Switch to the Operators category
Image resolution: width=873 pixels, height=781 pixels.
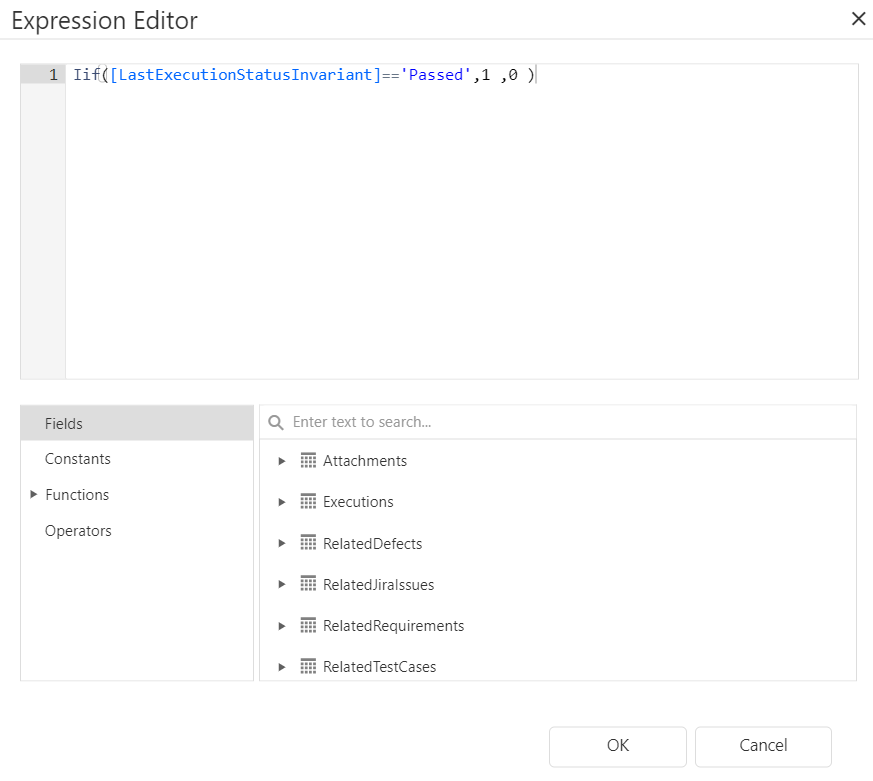(78, 531)
